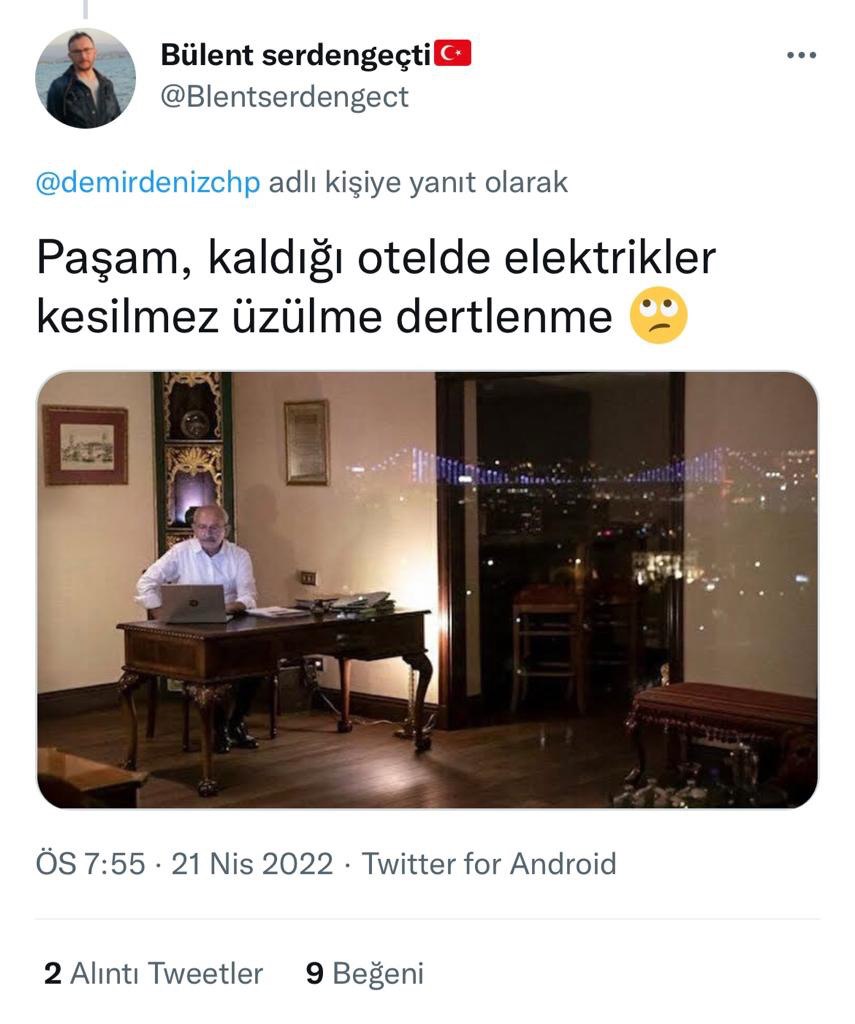Select the tweet text starting with Paşam
Image resolution: width=855 pixels, height=1024 pixels.
(376, 287)
